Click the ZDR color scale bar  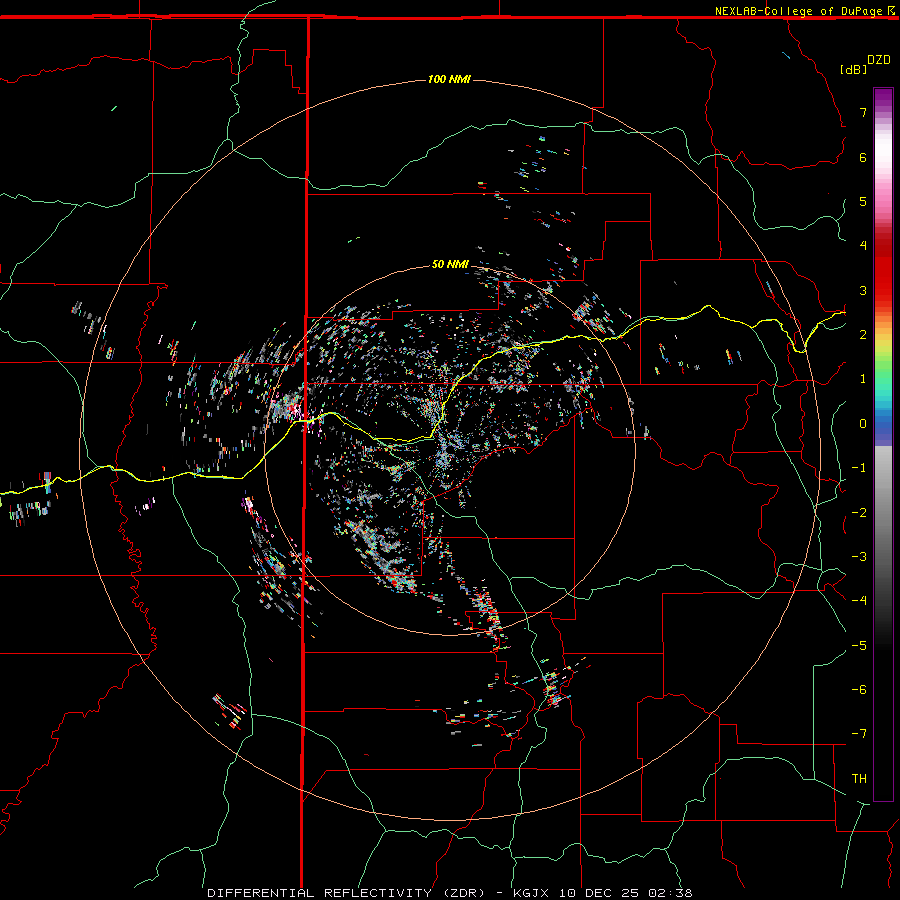pyautogui.click(x=883, y=445)
